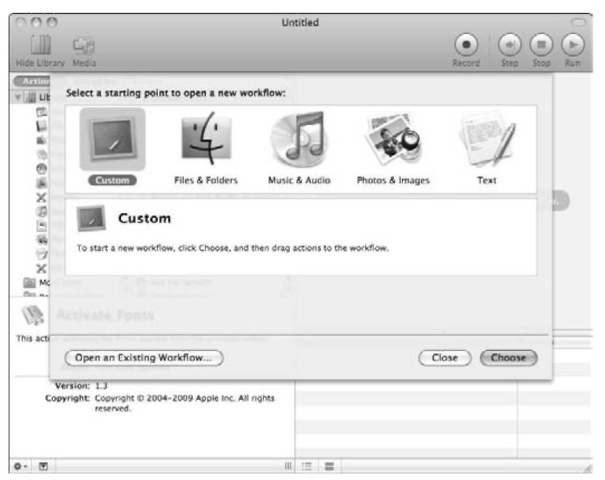Stop the workflow using Stop

tap(541, 45)
